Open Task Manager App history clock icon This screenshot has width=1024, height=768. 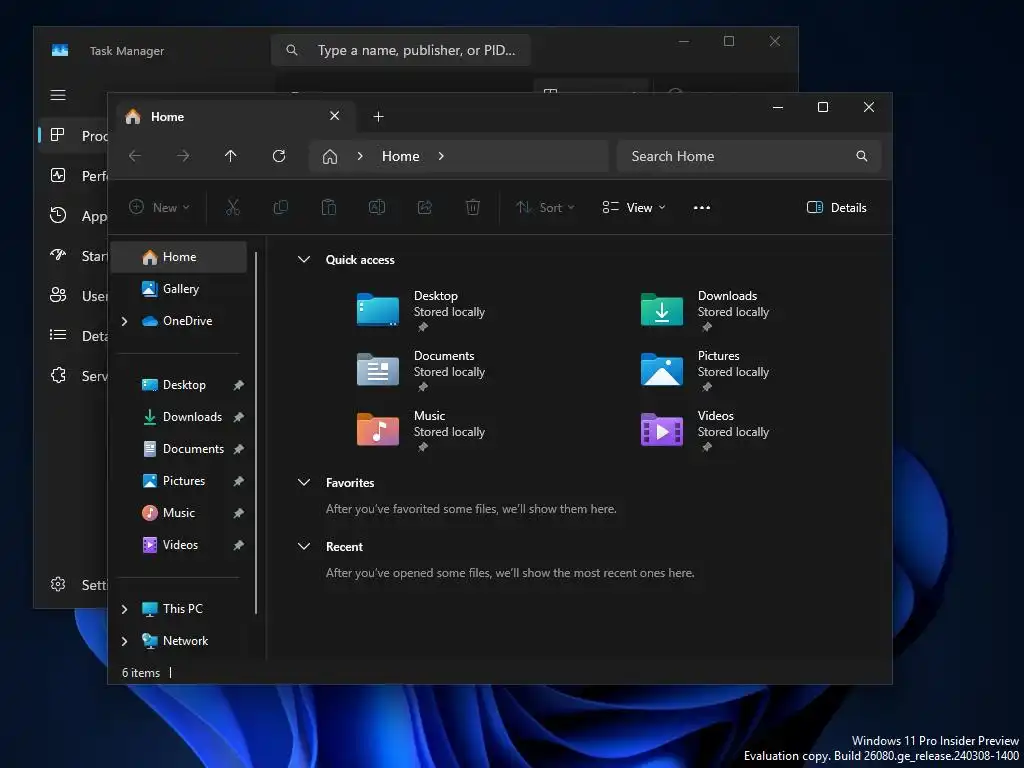click(x=58, y=215)
